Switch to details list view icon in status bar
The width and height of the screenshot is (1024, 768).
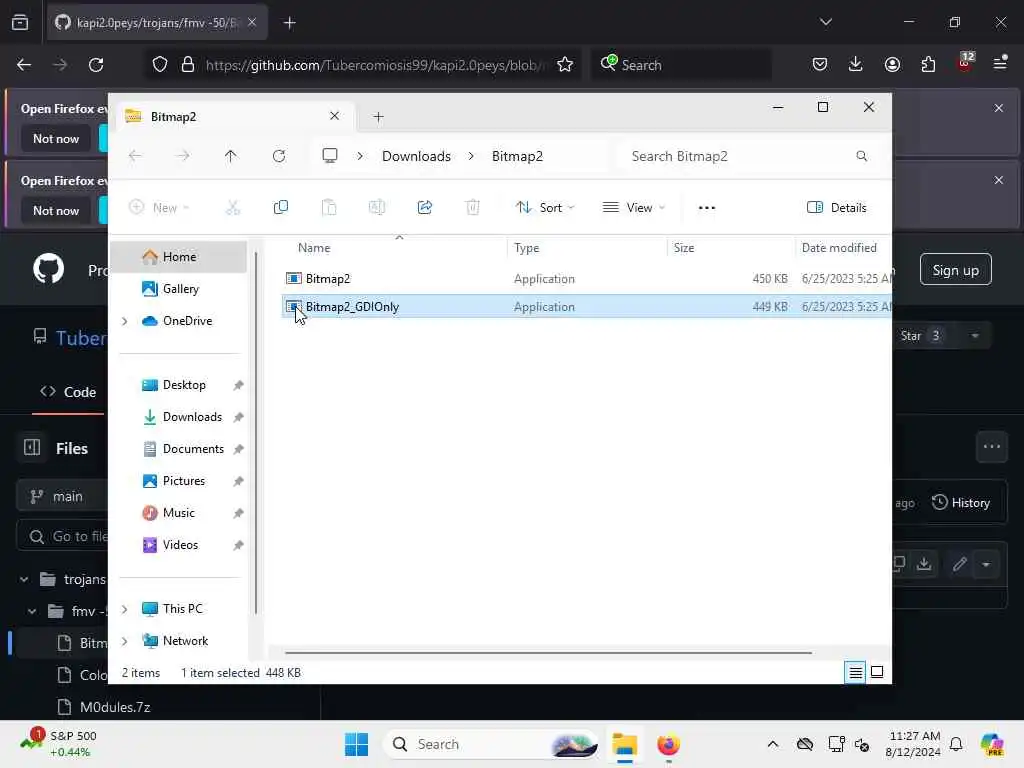tap(855, 672)
